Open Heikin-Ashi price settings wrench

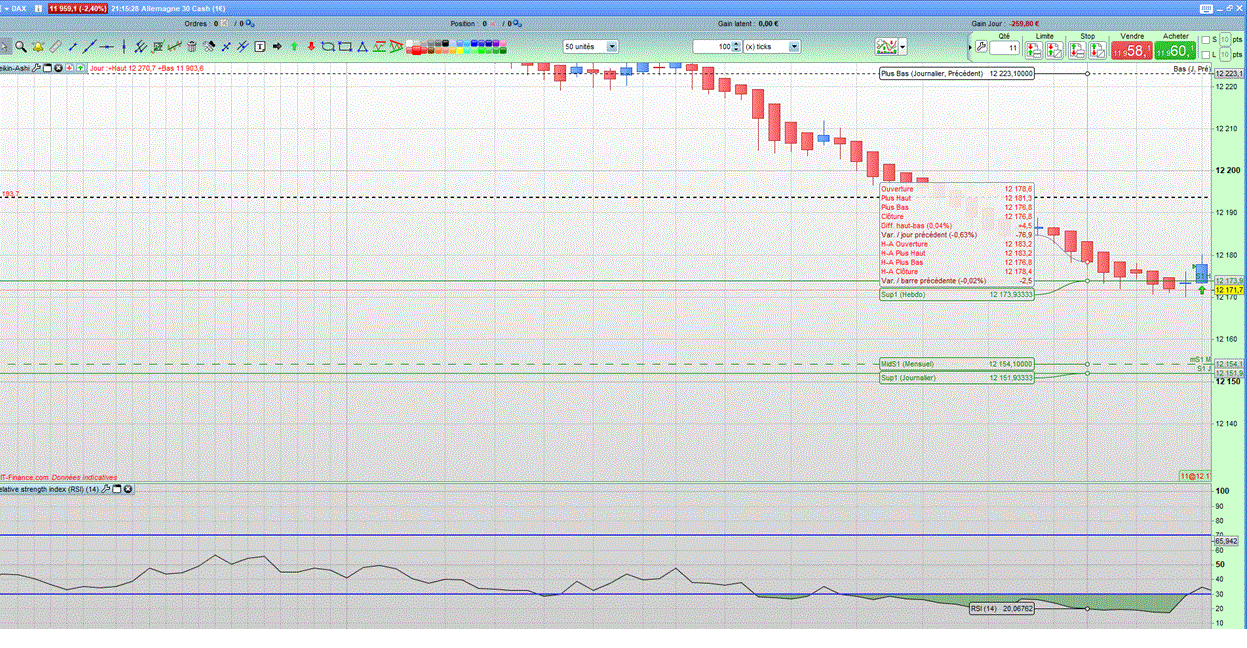pyautogui.click(x=35, y=67)
